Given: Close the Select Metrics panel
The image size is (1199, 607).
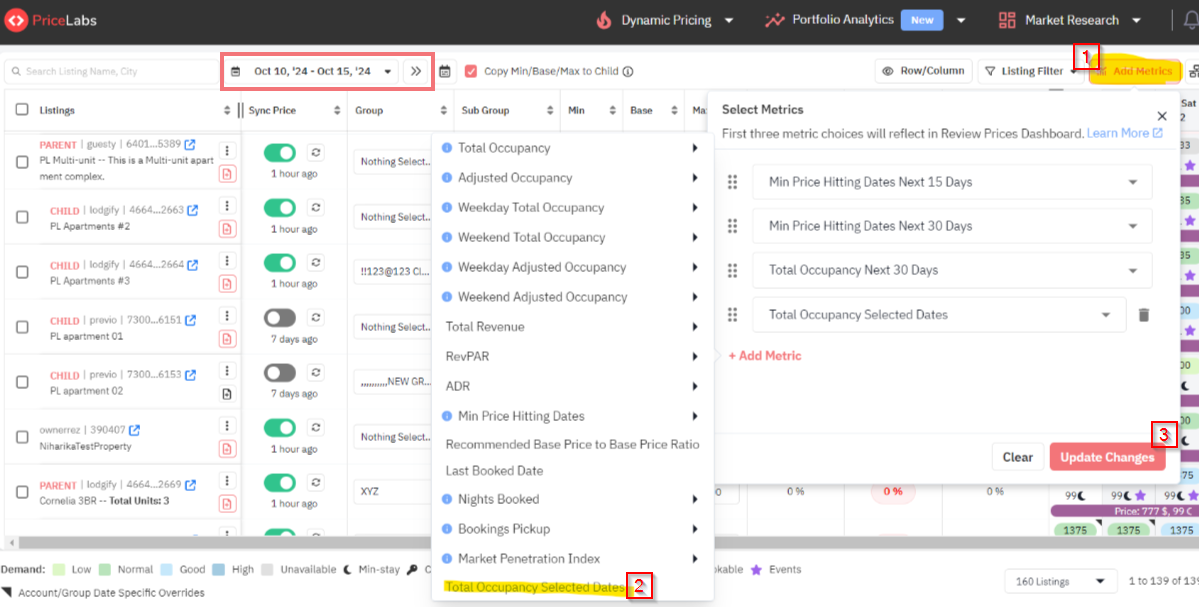Looking at the screenshot, I should pyautogui.click(x=1161, y=116).
